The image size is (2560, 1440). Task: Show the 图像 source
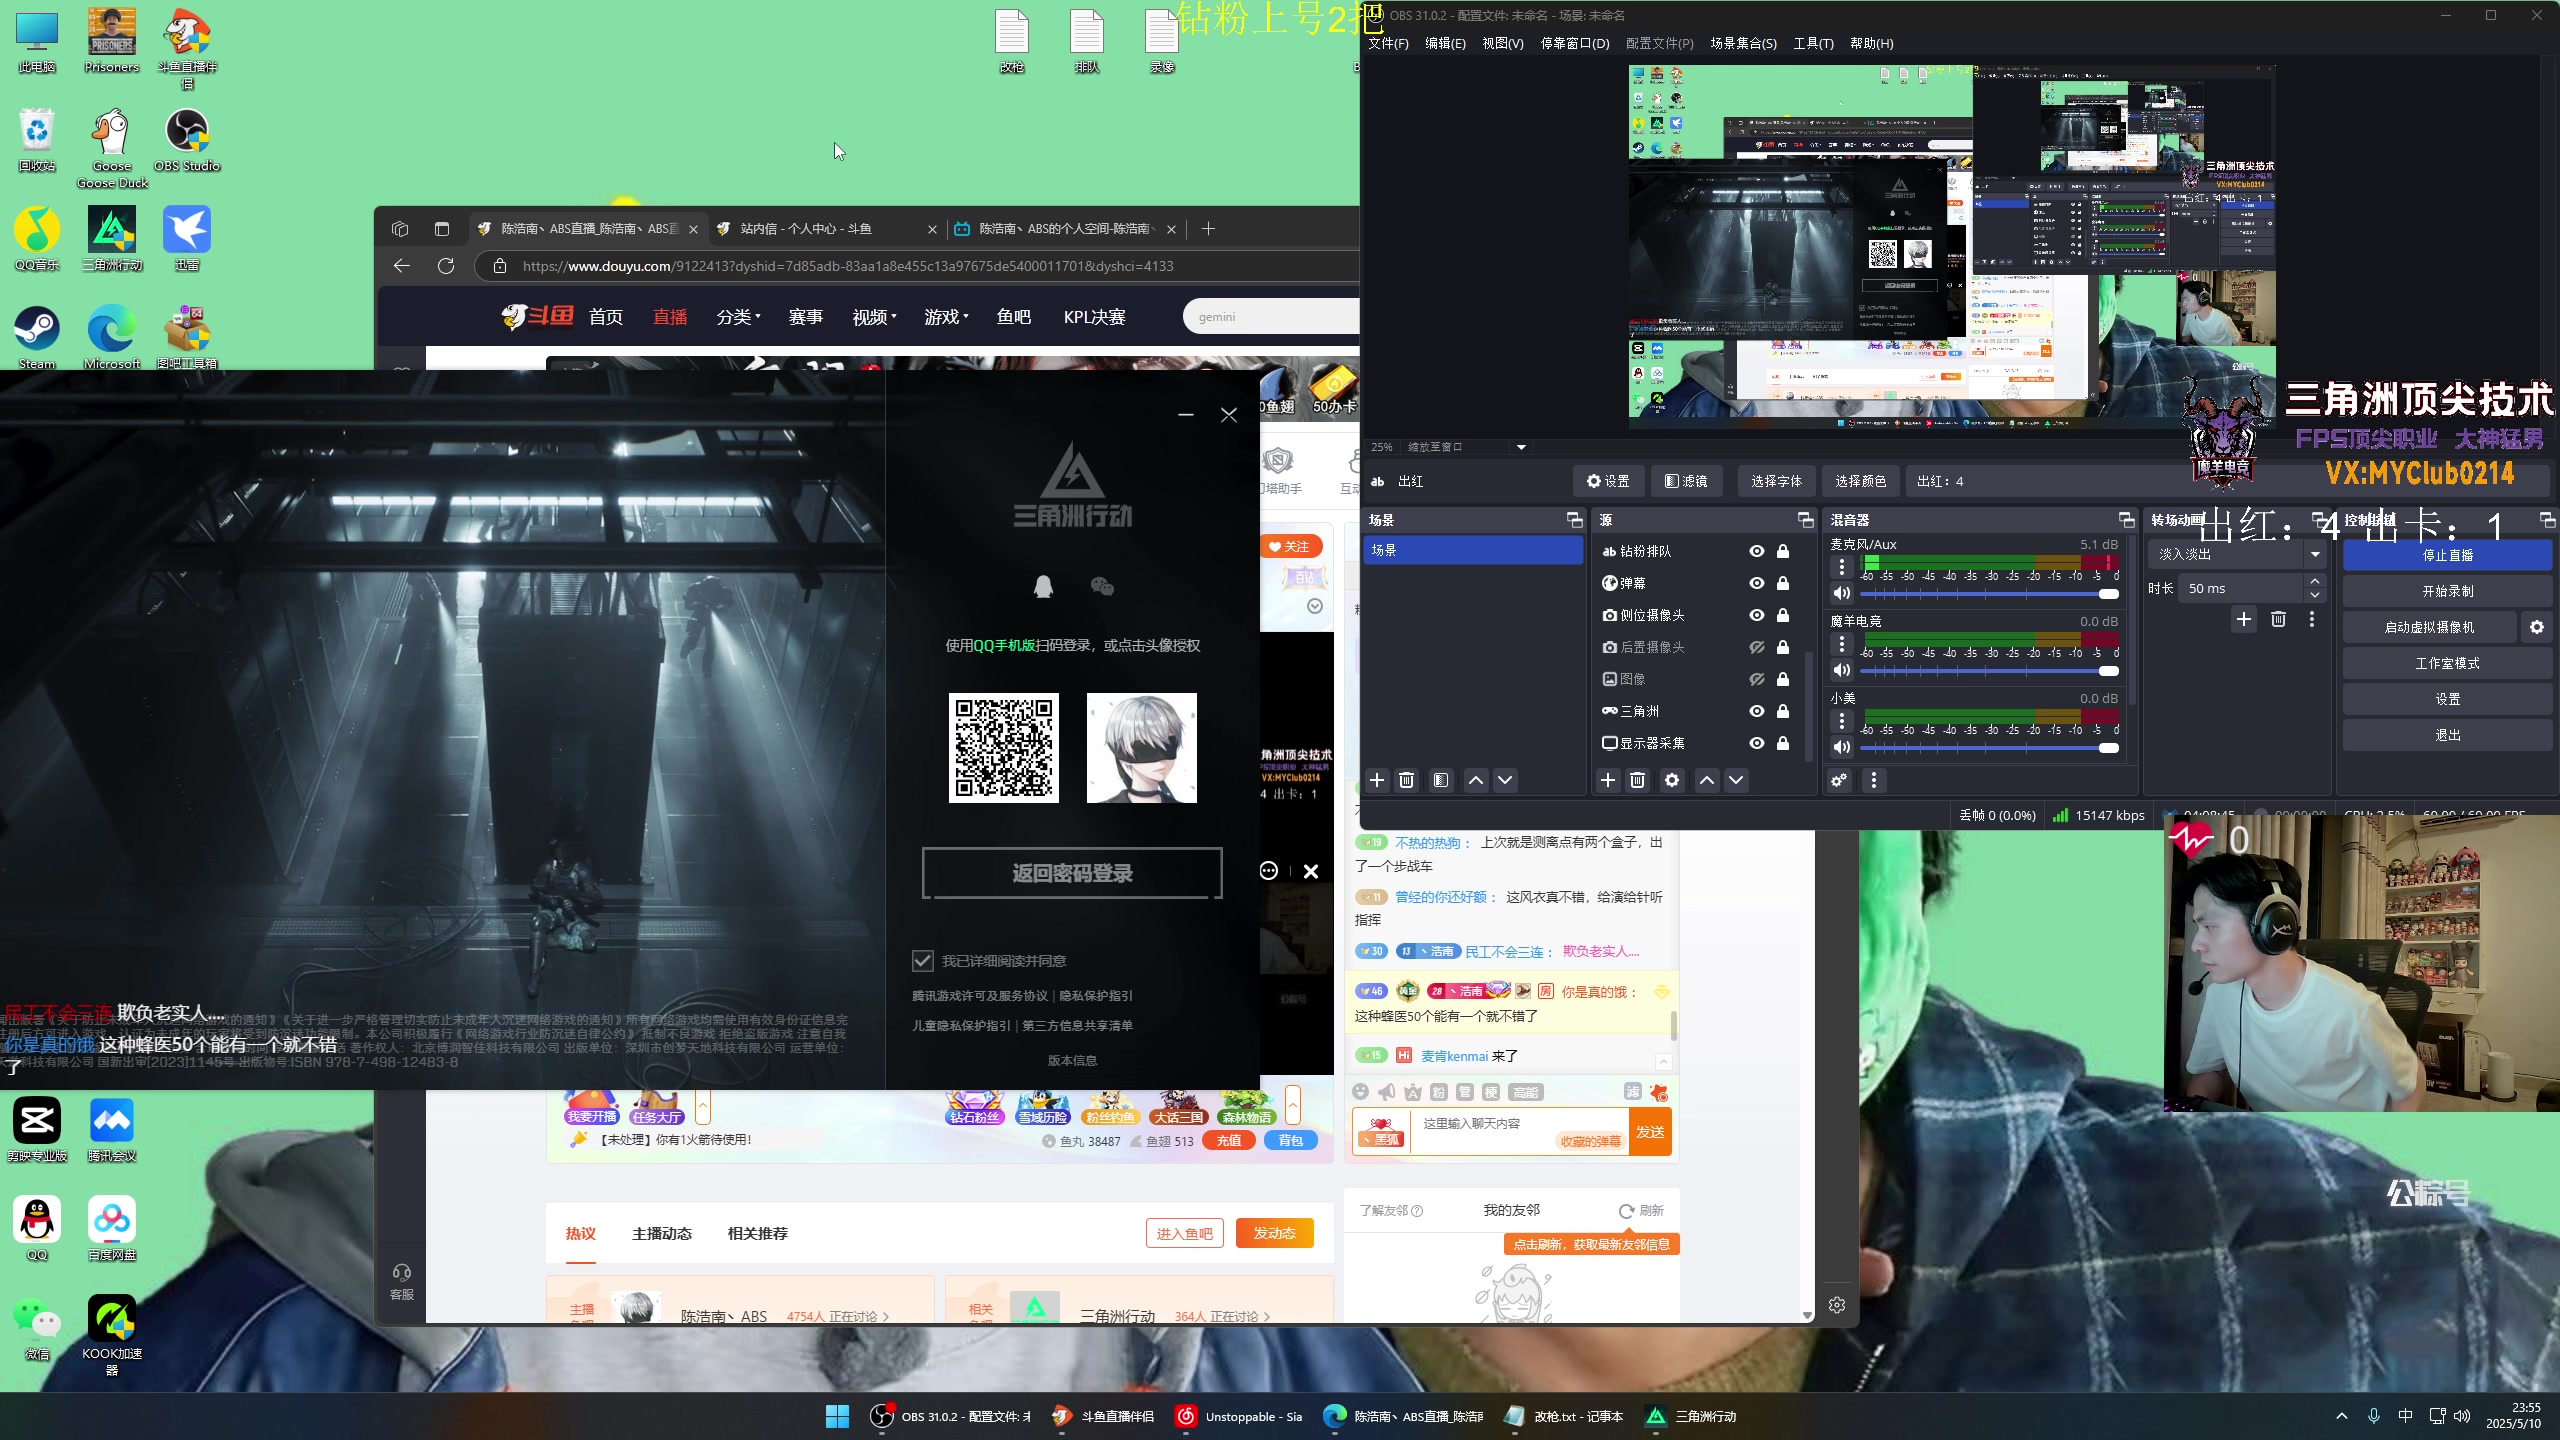pos(1757,679)
